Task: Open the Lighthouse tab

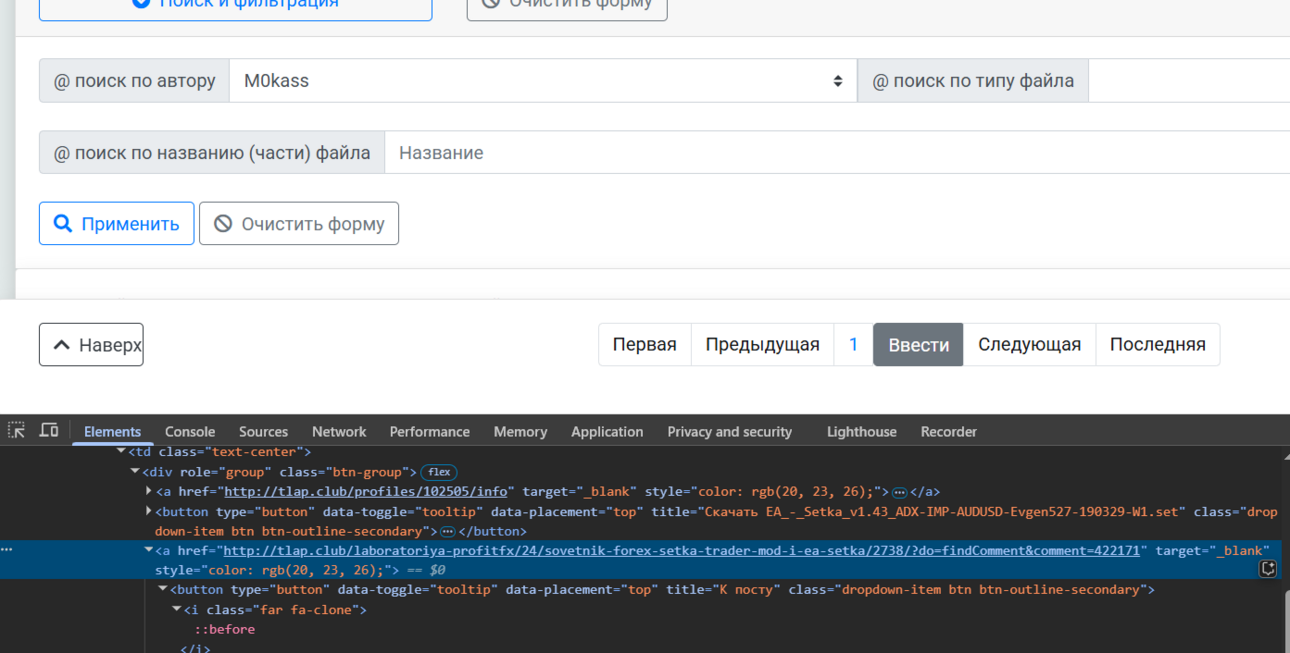Action: 862,432
